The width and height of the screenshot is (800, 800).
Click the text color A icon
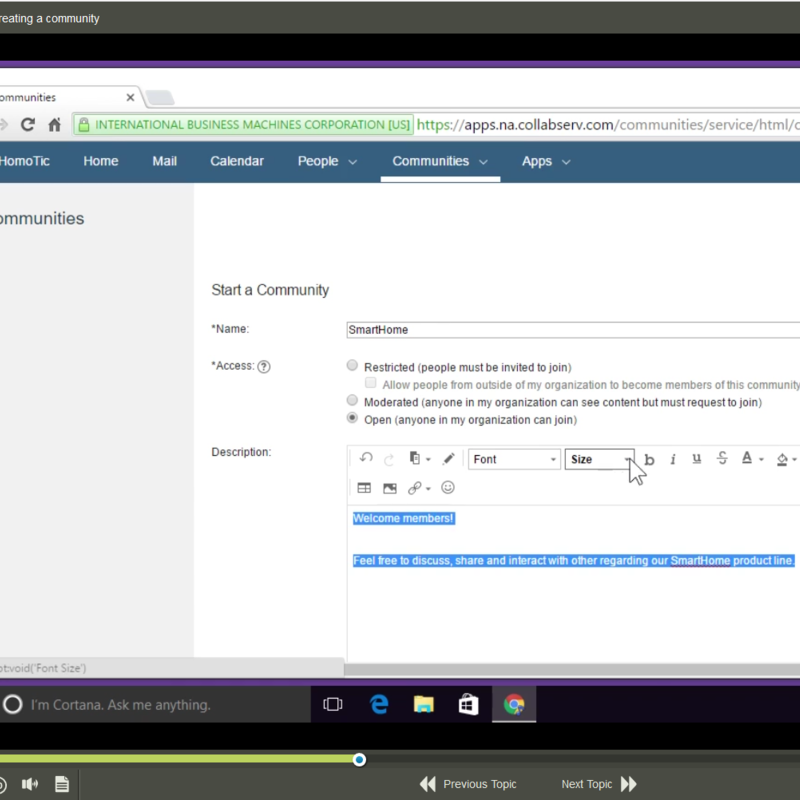click(746, 458)
